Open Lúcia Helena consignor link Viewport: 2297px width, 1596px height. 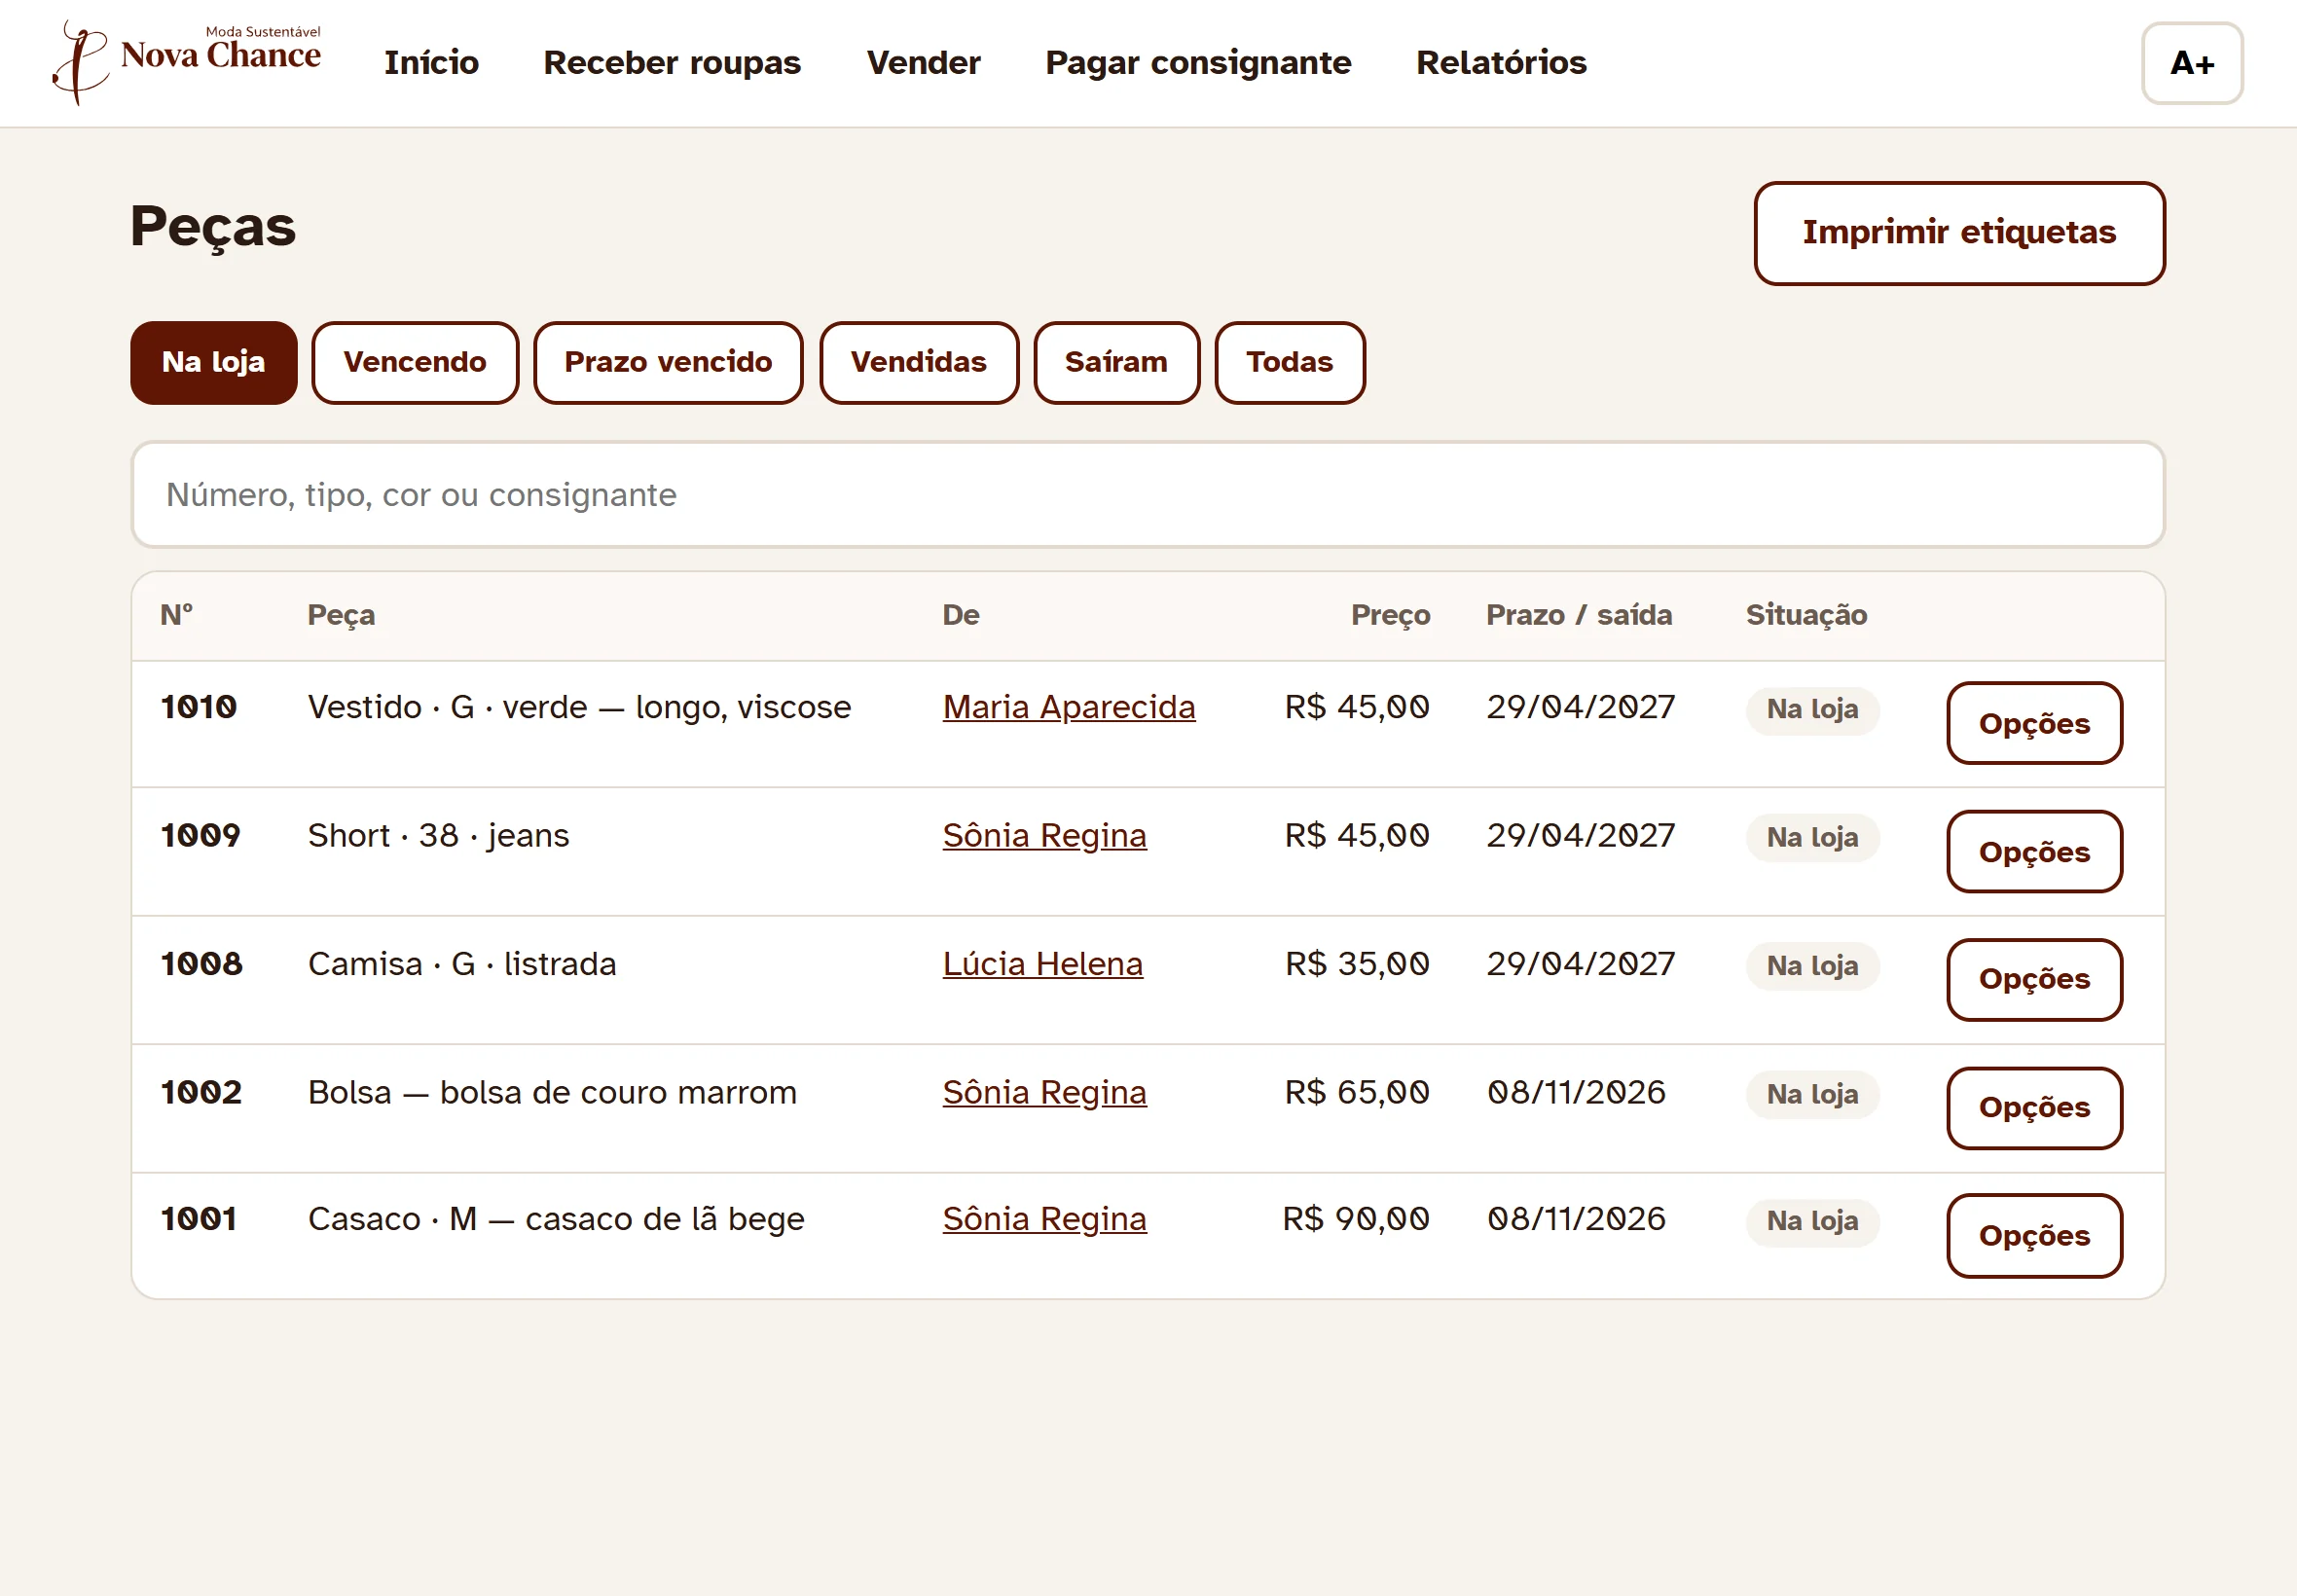tap(1043, 964)
